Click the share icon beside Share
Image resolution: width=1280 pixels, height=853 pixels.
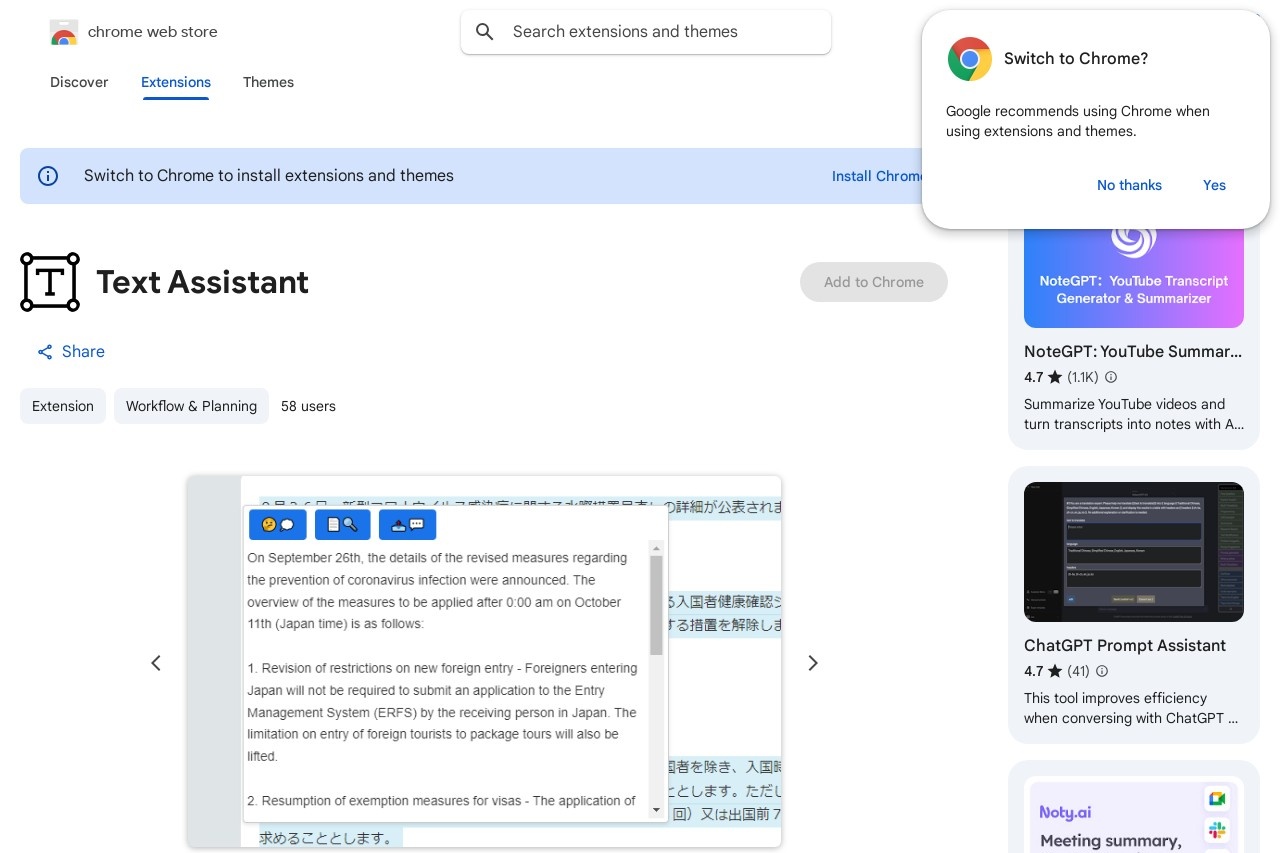point(45,352)
